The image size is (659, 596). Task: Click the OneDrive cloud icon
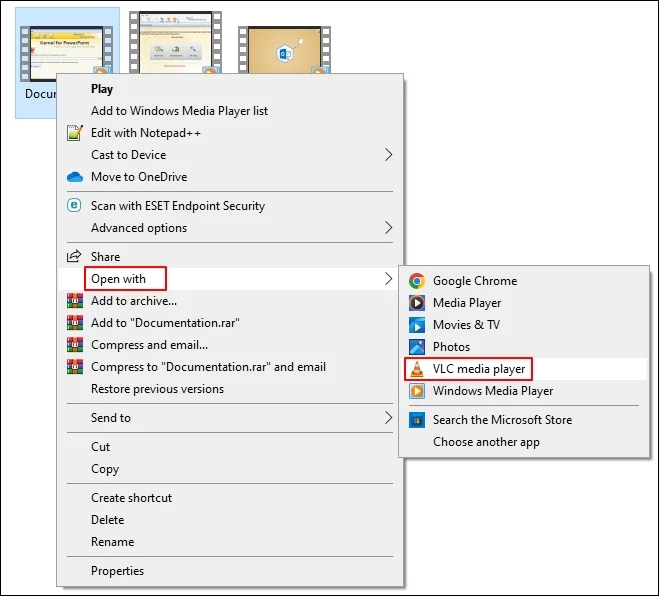point(74,177)
